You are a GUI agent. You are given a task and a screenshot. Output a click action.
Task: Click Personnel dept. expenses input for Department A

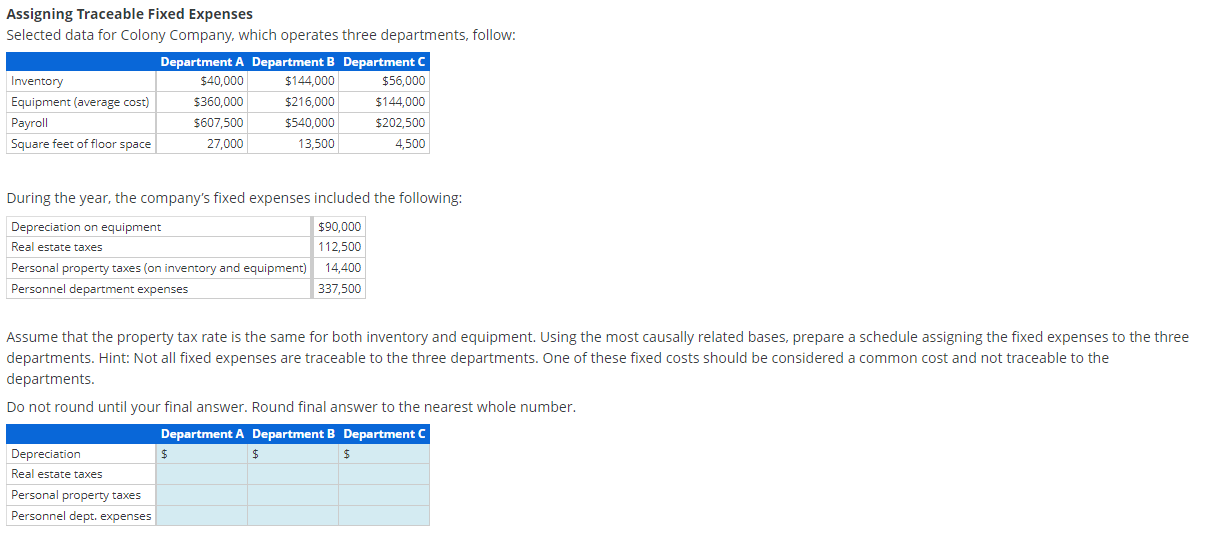tap(202, 515)
